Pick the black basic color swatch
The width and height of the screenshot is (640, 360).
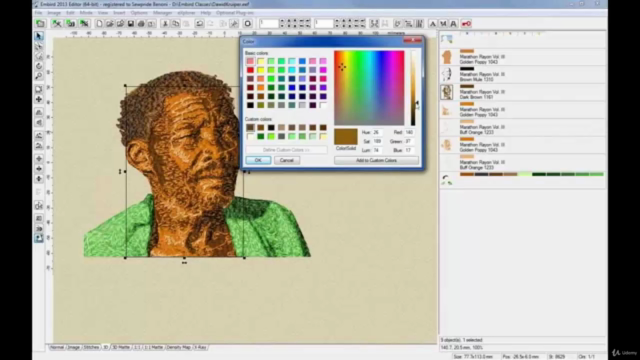coord(250,105)
